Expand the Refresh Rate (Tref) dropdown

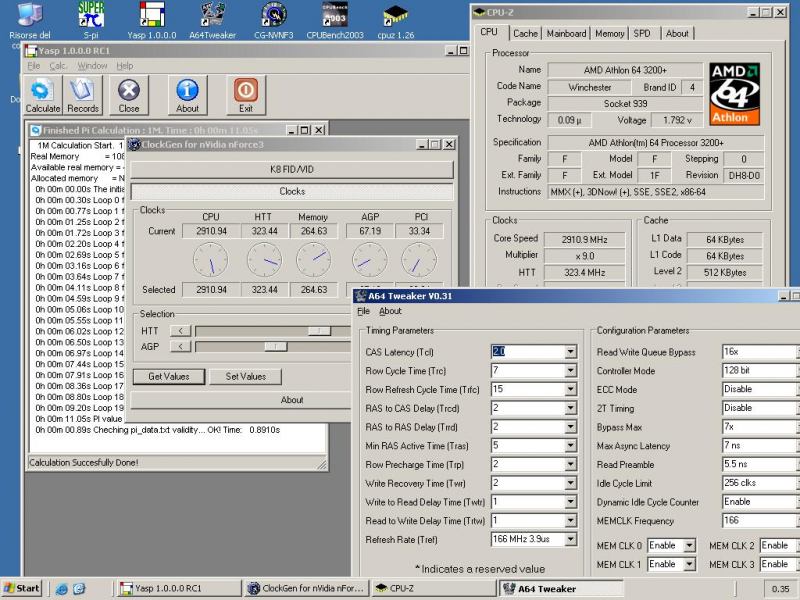point(571,539)
